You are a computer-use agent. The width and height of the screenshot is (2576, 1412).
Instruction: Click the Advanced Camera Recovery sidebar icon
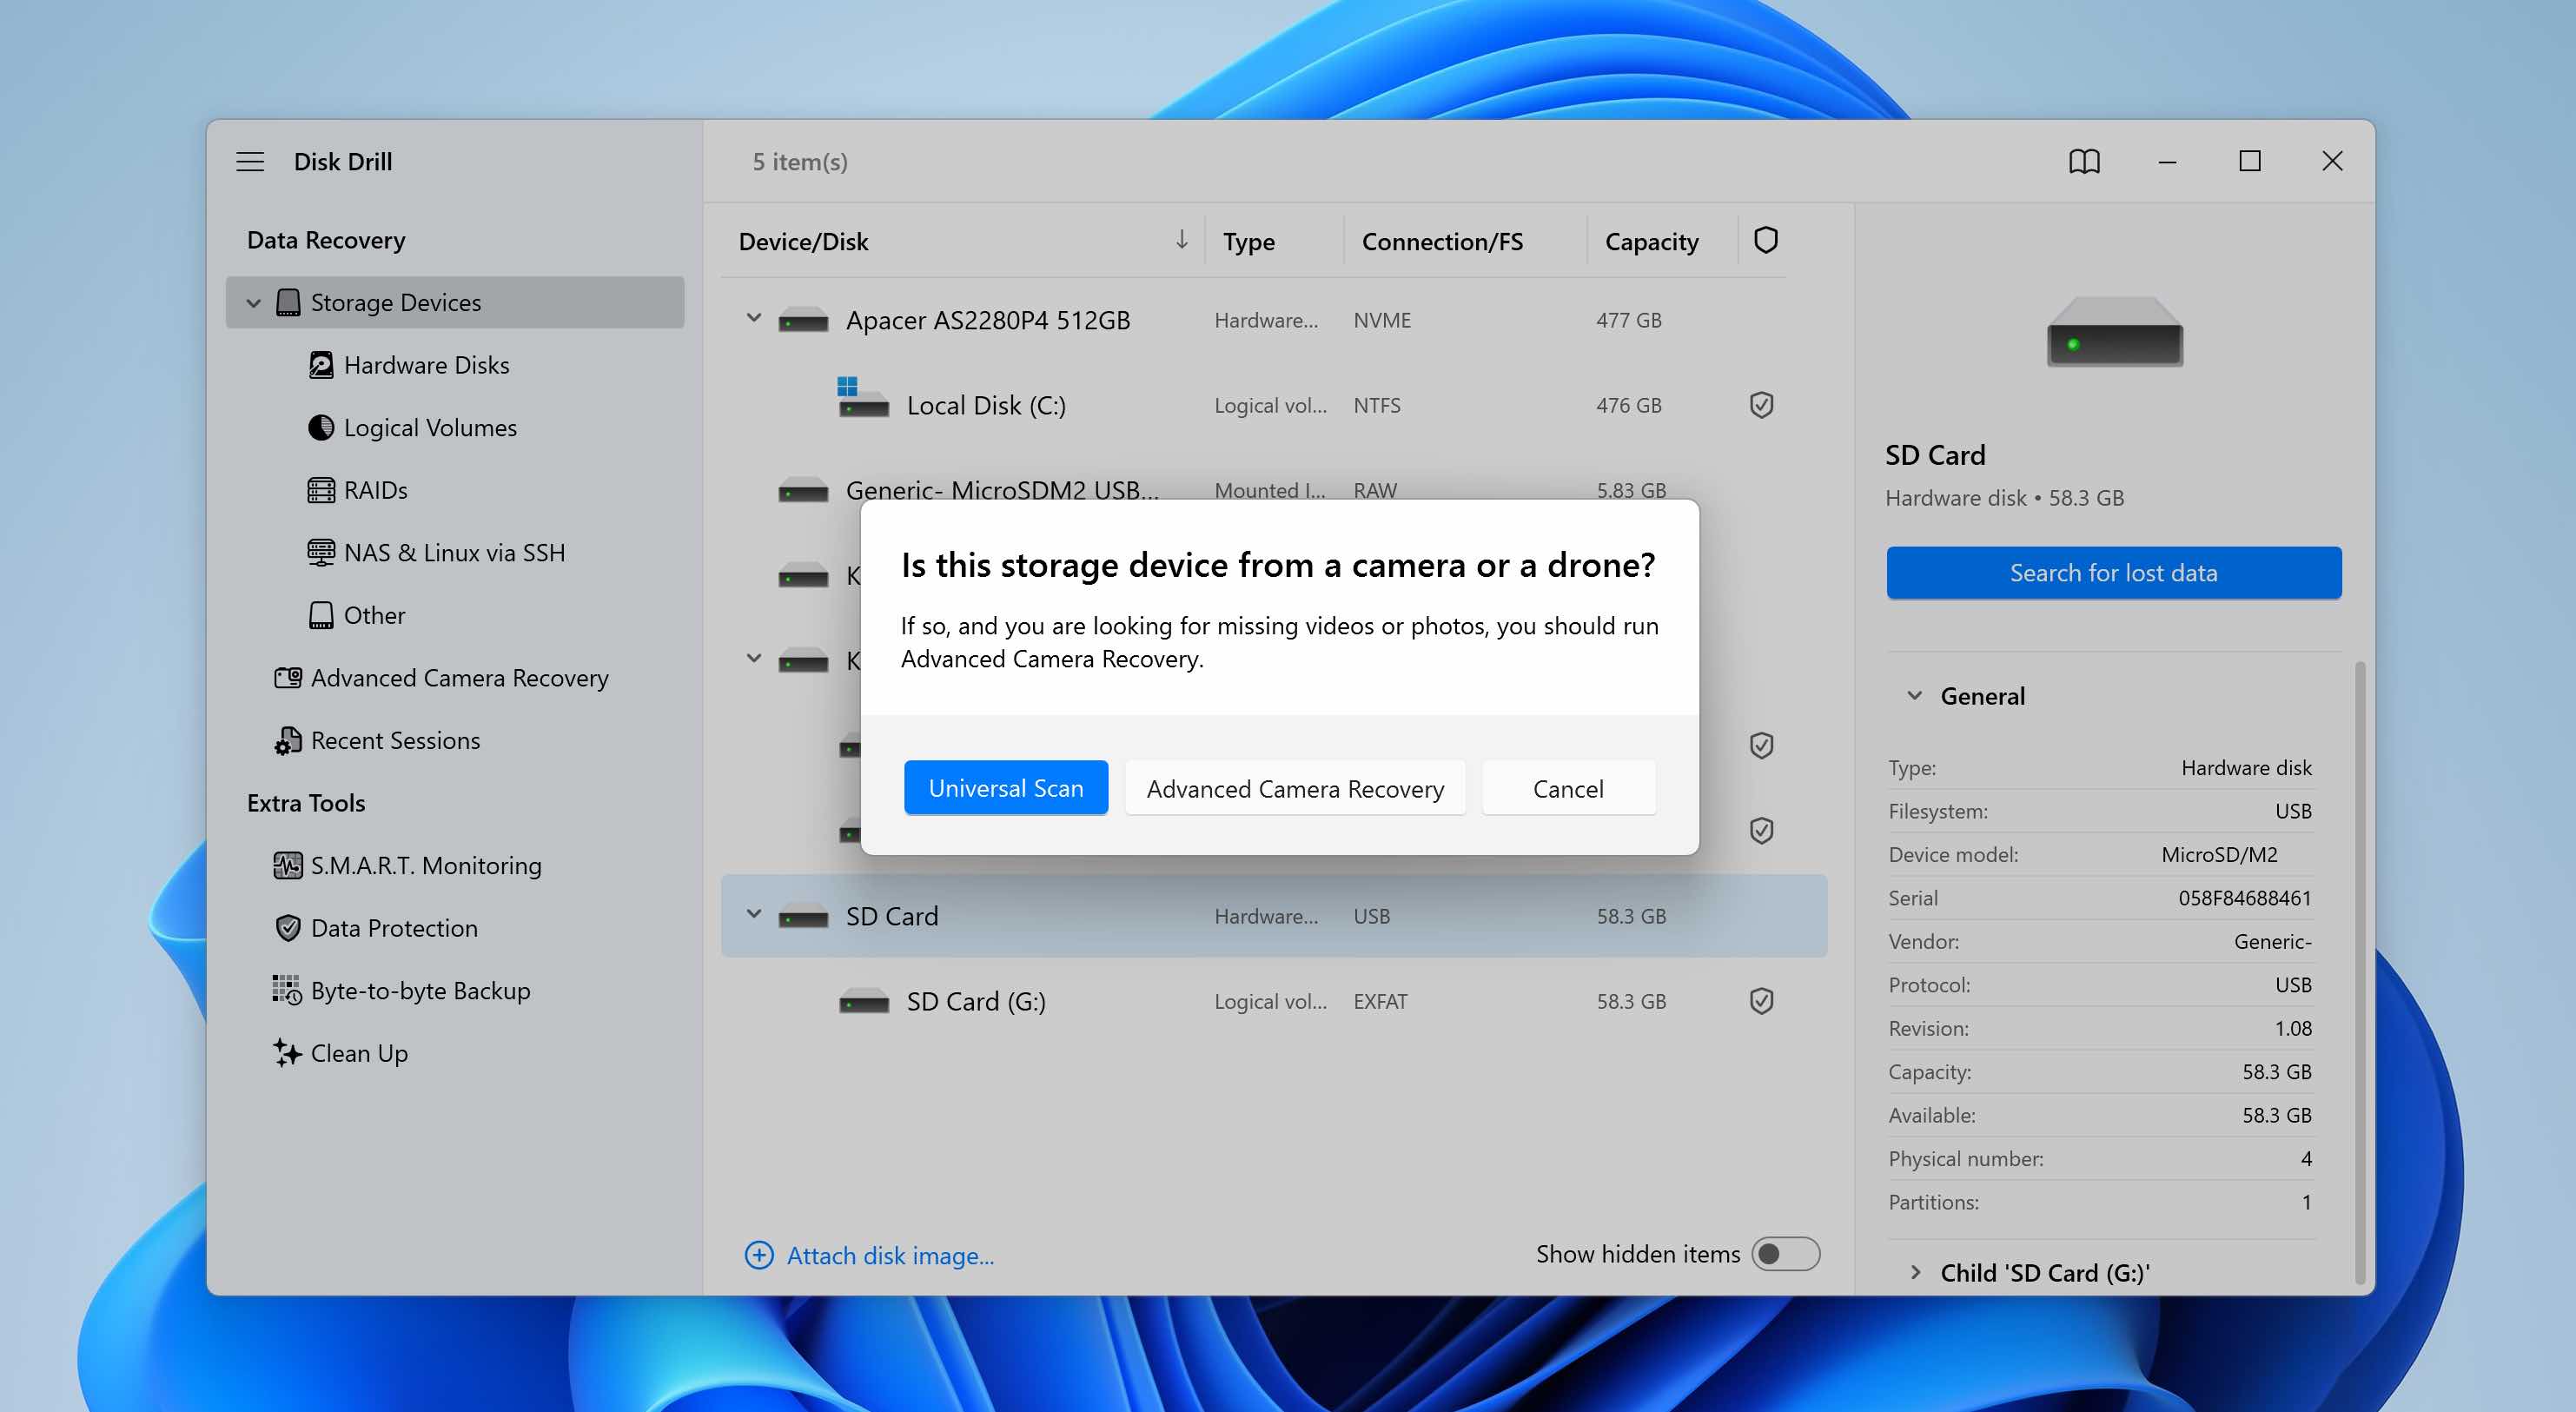coord(287,677)
